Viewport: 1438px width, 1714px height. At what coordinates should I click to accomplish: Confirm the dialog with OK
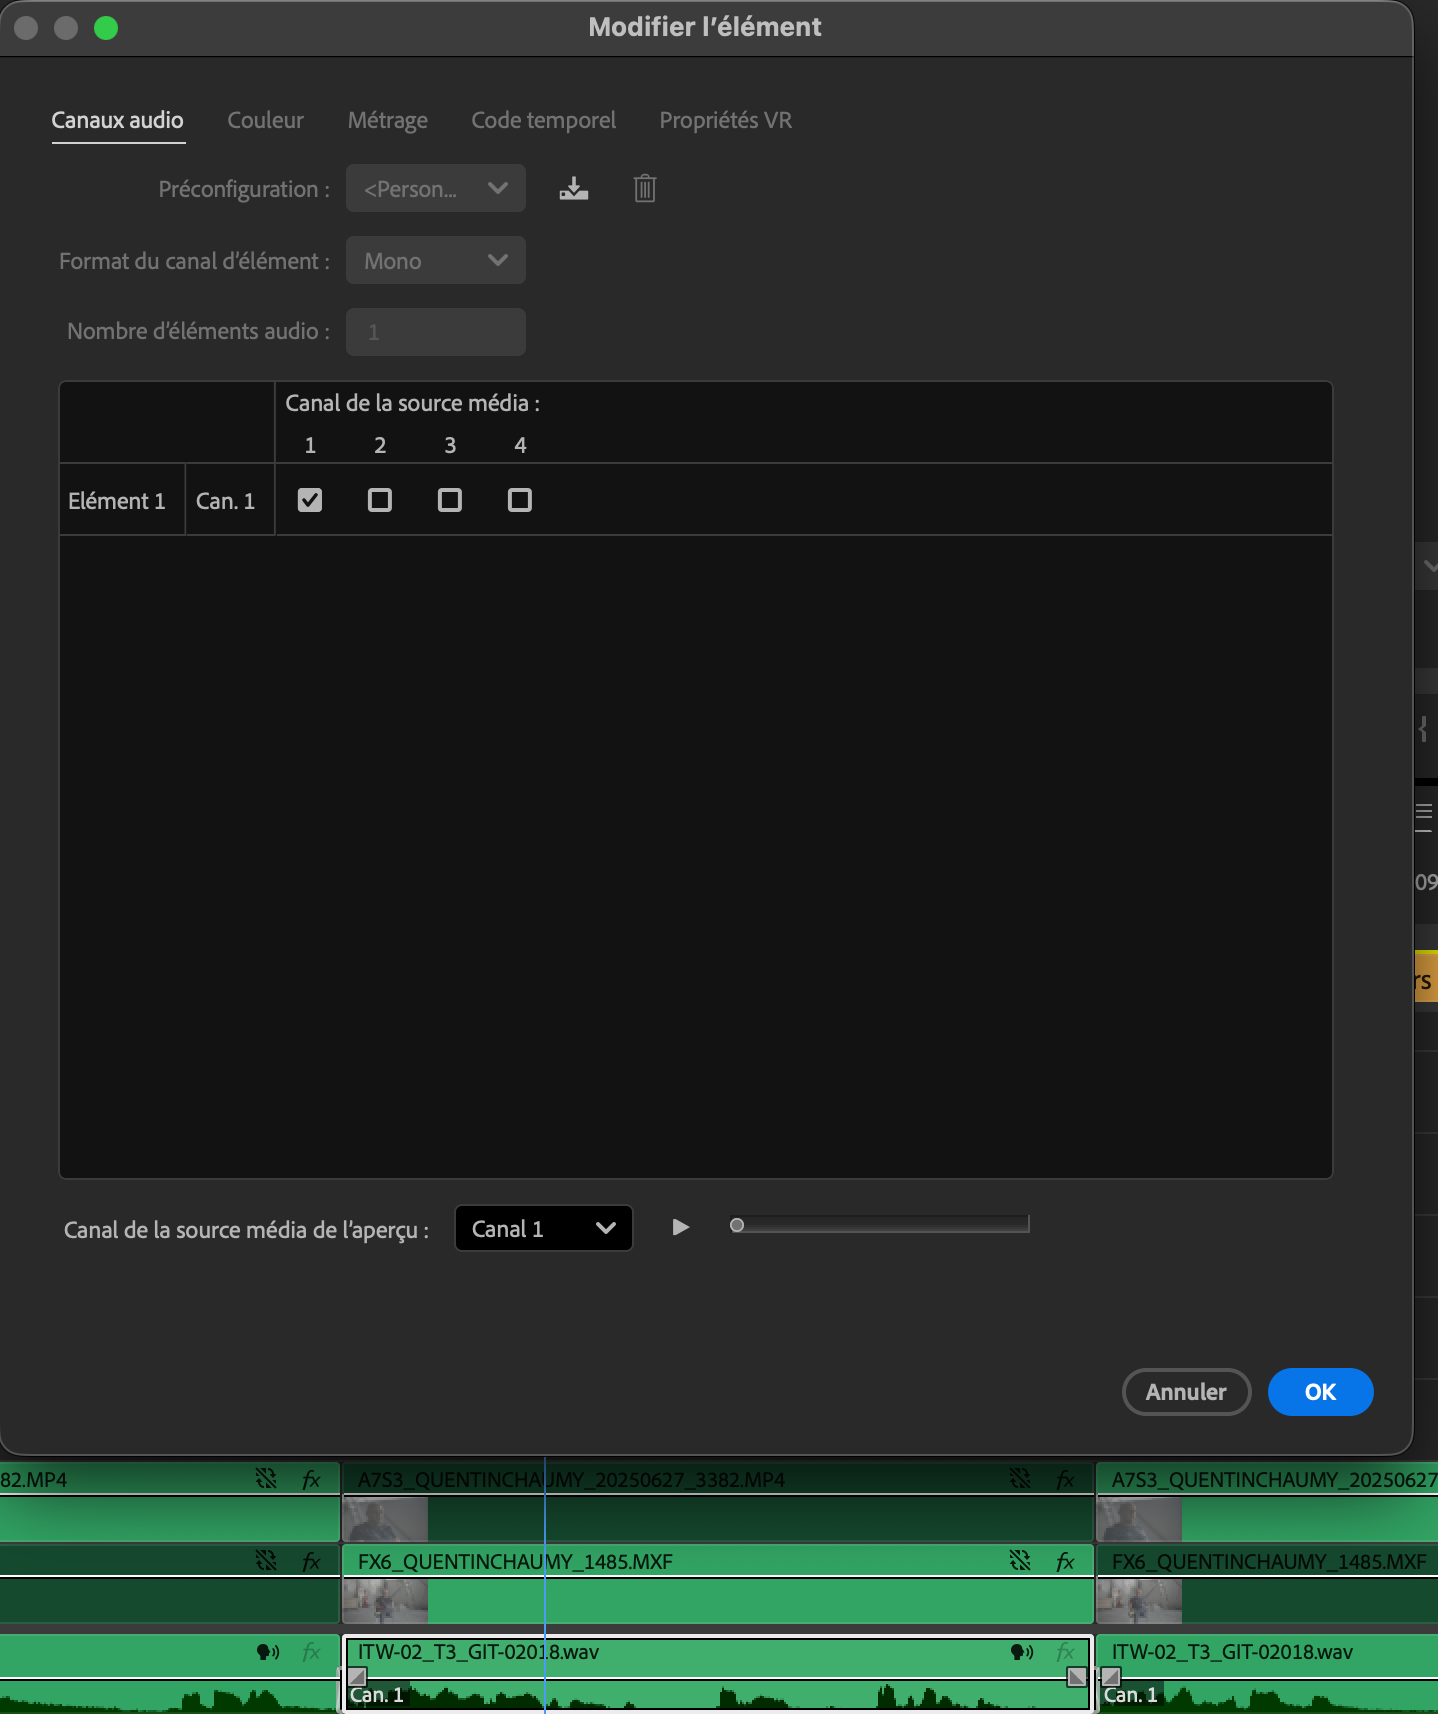point(1320,1392)
